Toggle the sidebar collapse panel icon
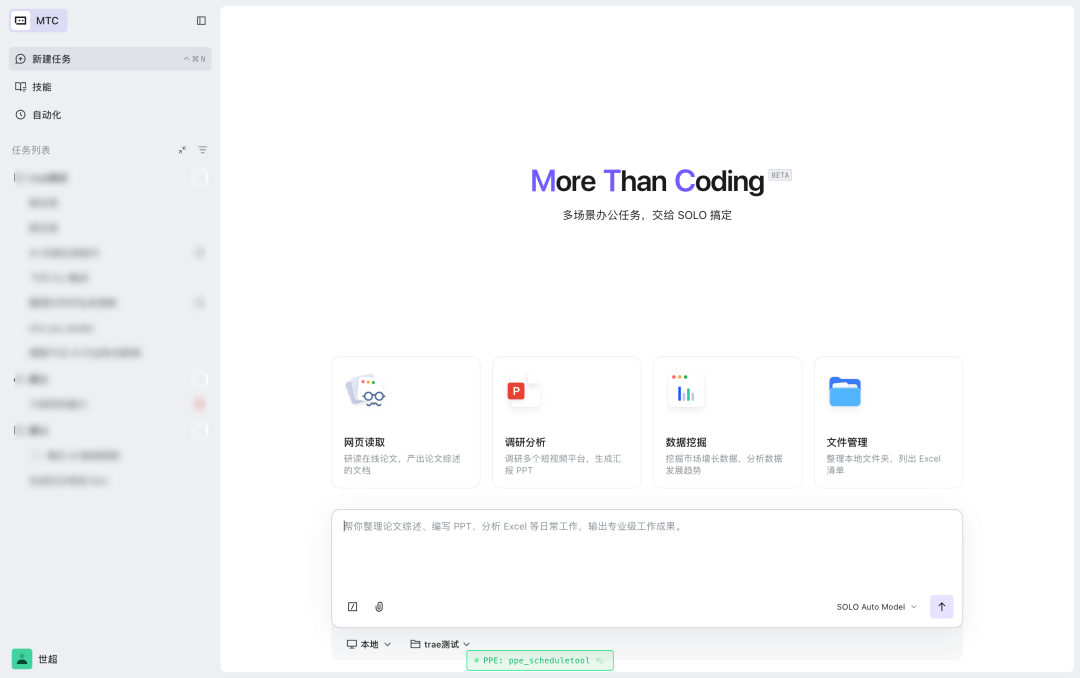 point(201,21)
